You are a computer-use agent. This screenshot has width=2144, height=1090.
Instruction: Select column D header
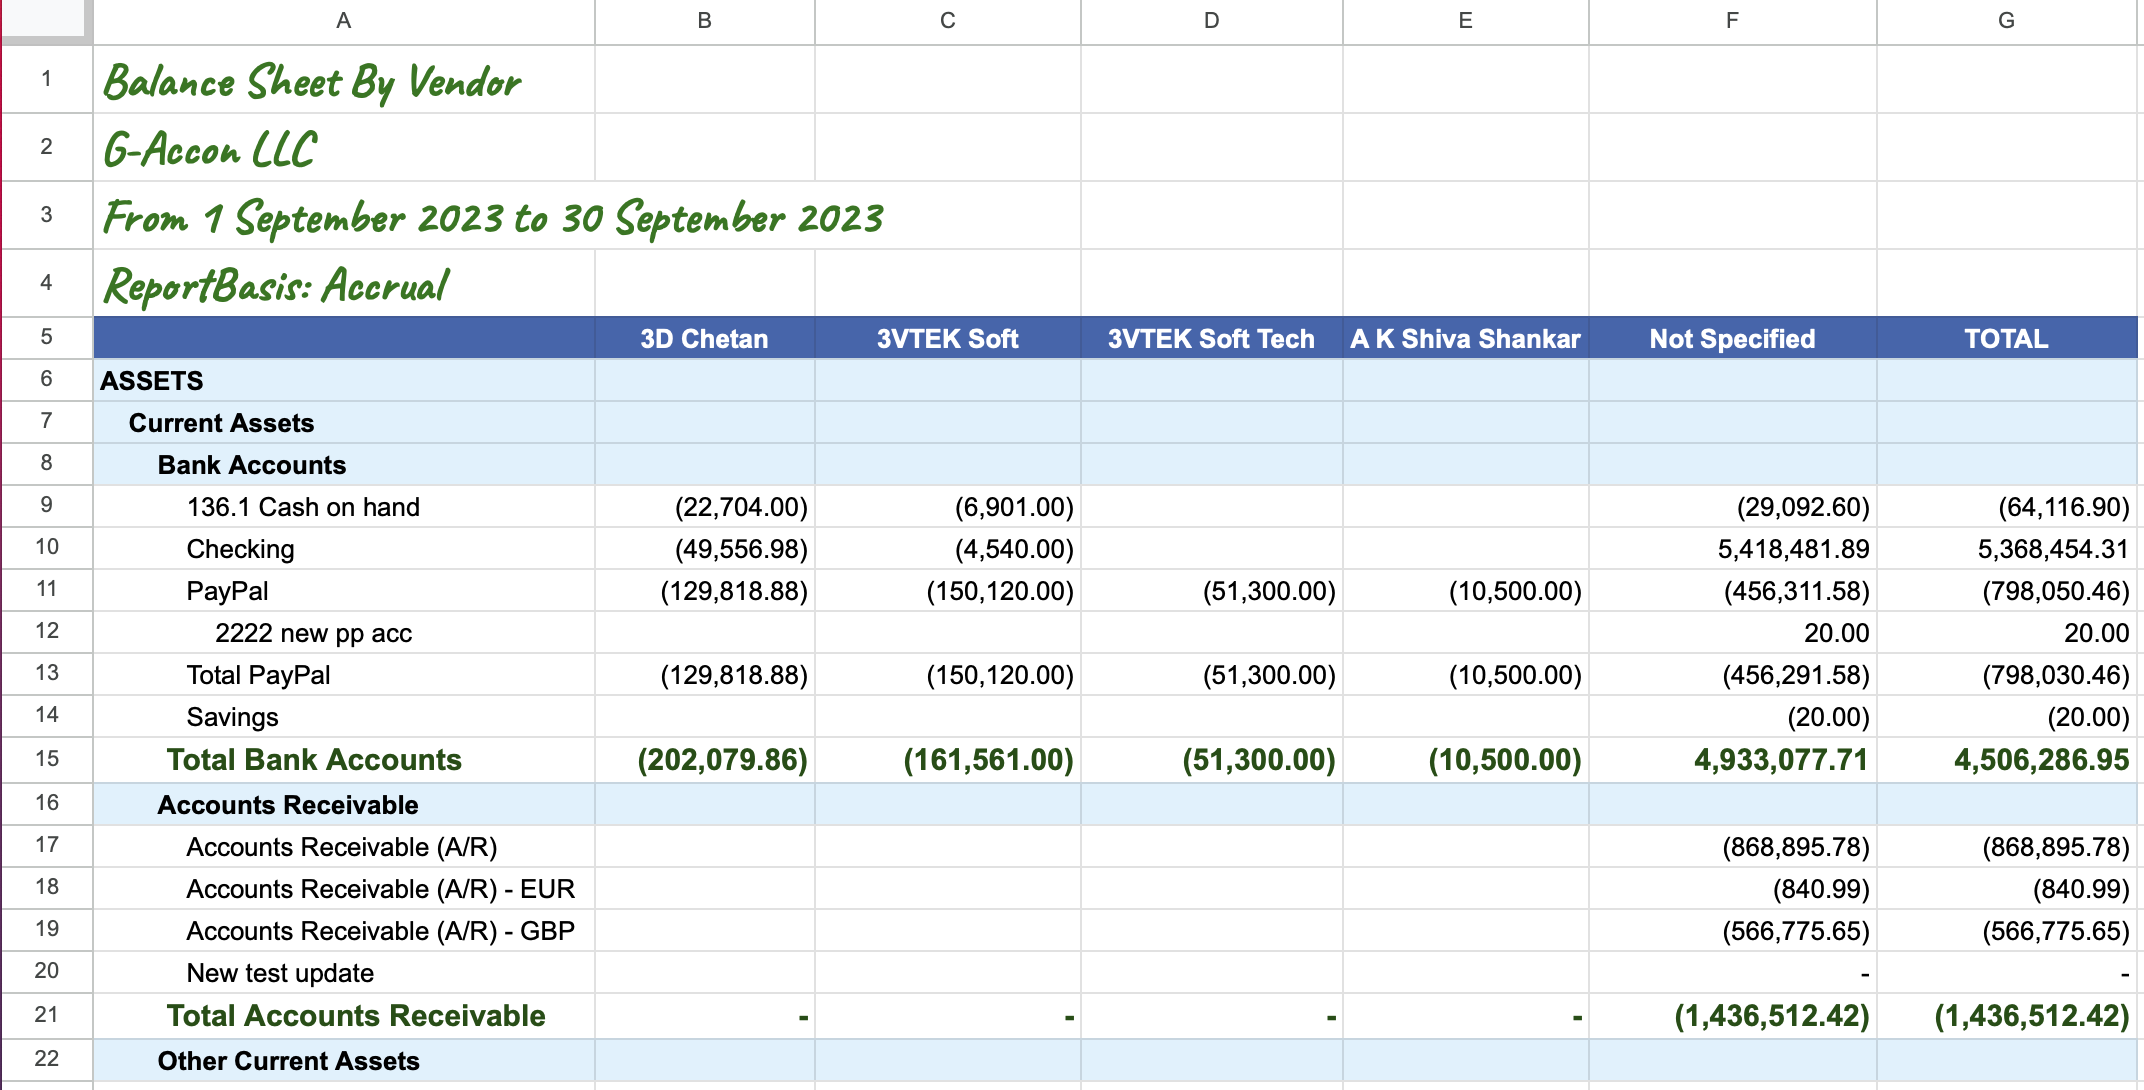1211,21
